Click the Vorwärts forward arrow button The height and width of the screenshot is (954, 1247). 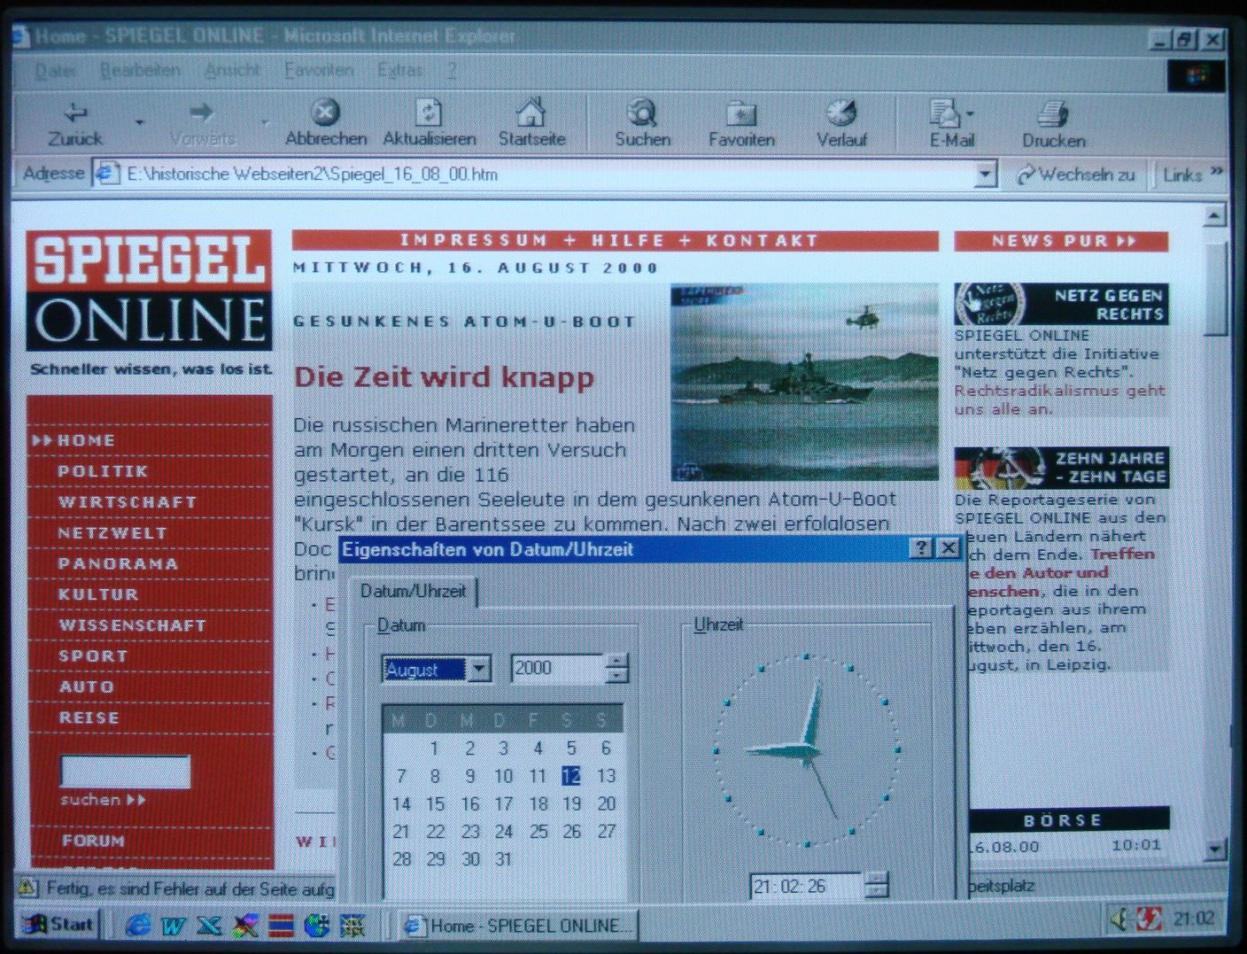coord(202,124)
